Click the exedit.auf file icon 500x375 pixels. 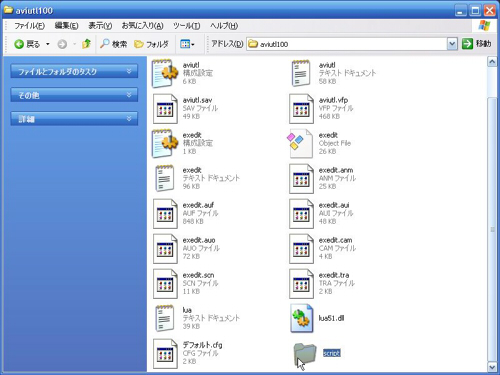[165, 214]
